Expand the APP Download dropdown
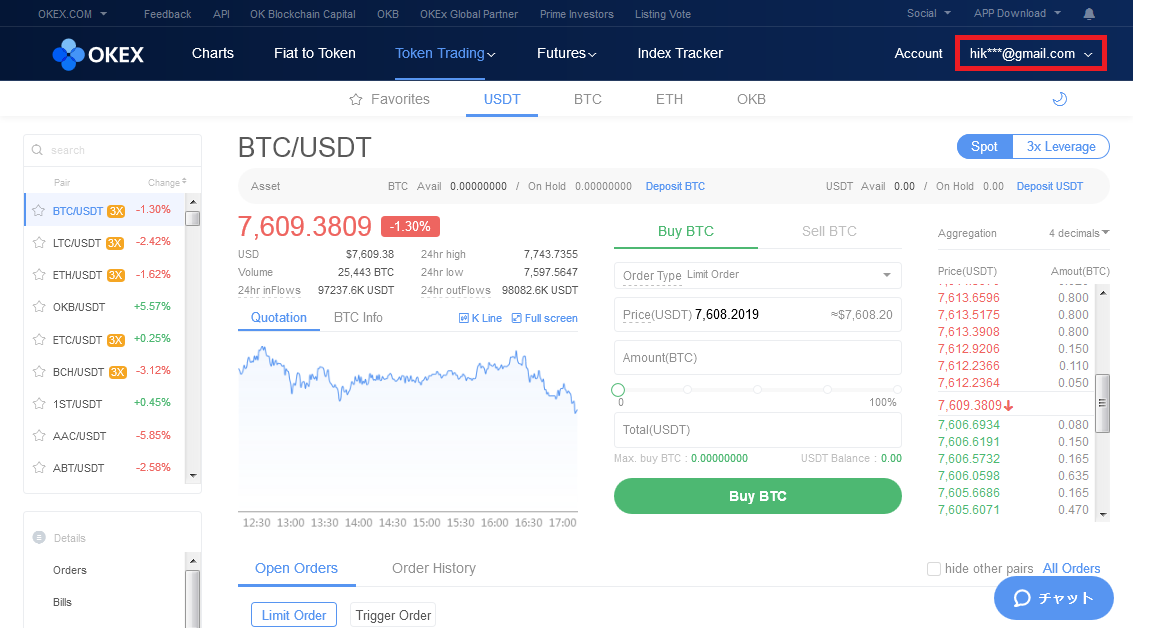 [x=1017, y=13]
